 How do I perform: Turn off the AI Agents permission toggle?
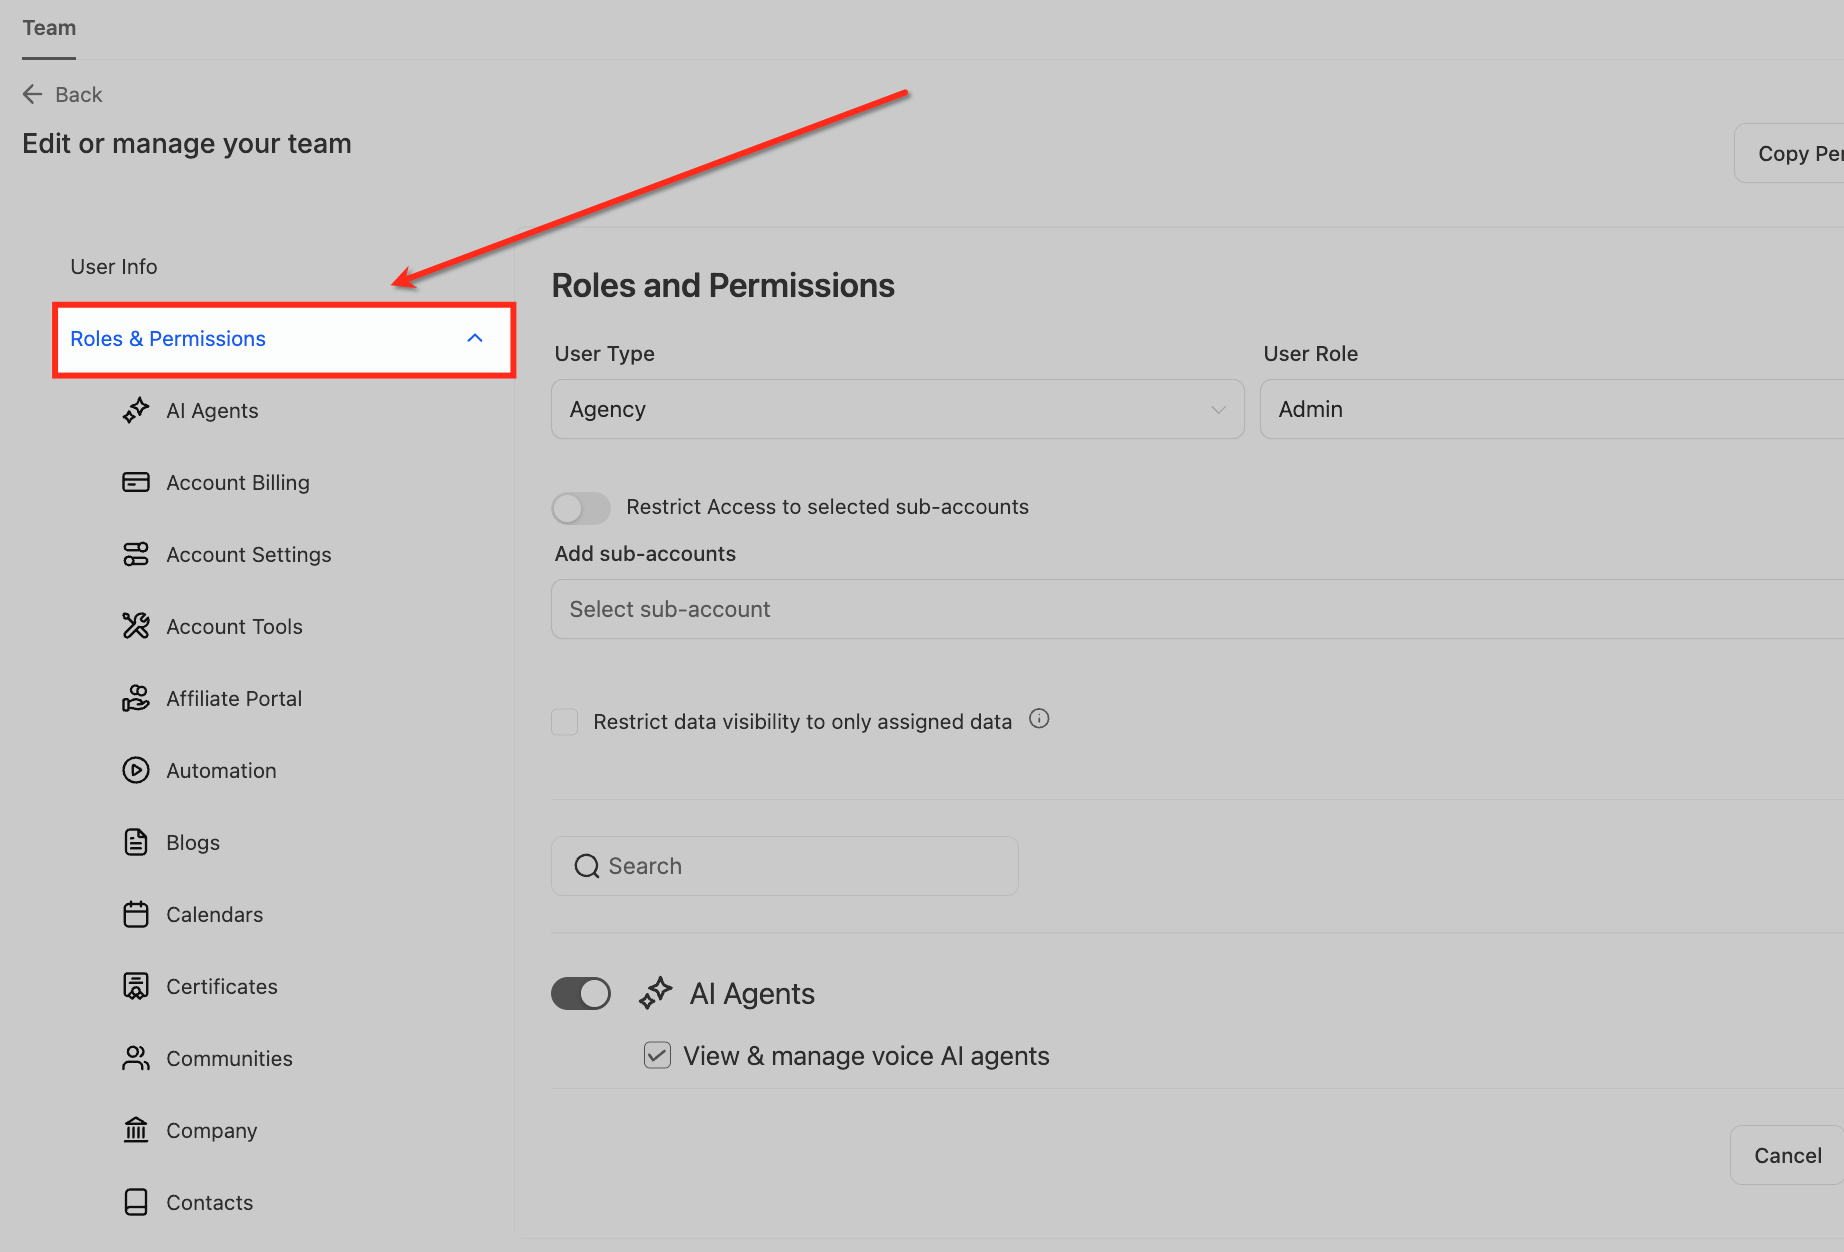pyautogui.click(x=581, y=994)
